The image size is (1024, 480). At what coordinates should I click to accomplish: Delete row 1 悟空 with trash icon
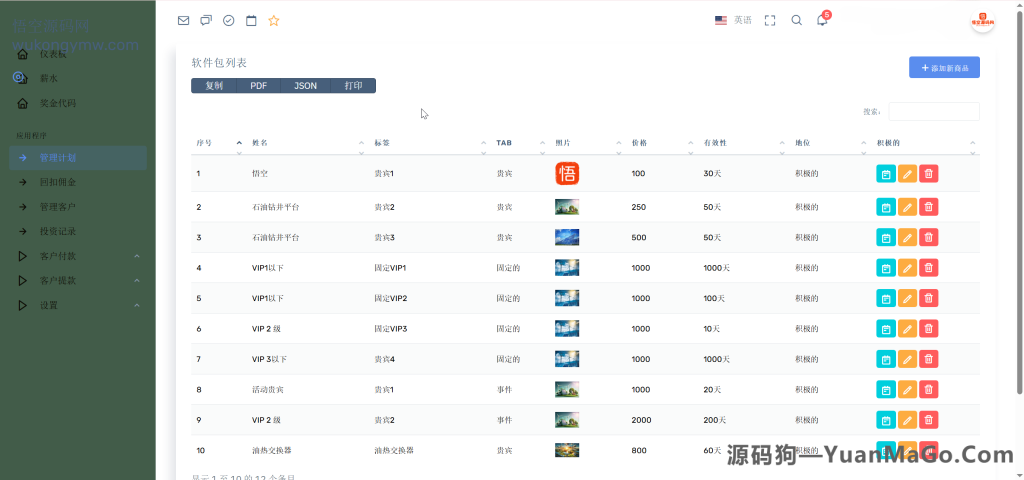929,174
